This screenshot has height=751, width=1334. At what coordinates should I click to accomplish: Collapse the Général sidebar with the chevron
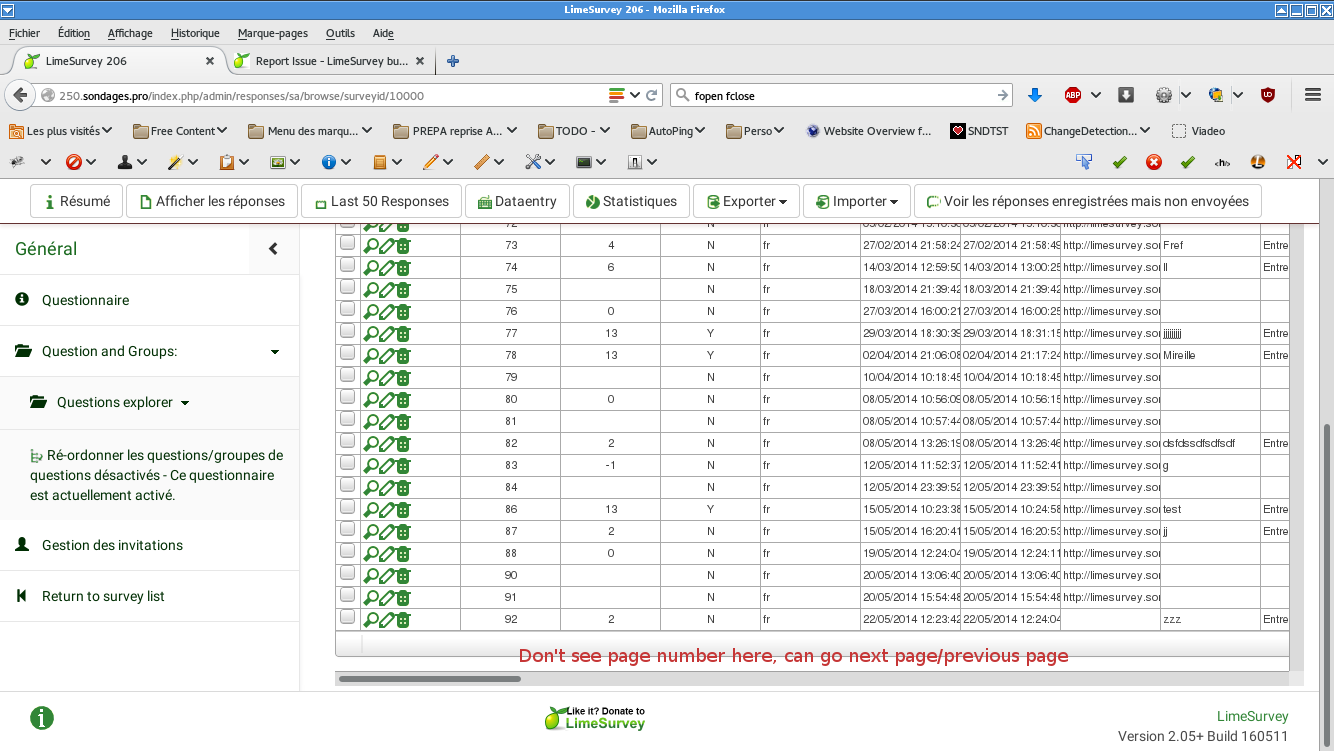pos(273,249)
